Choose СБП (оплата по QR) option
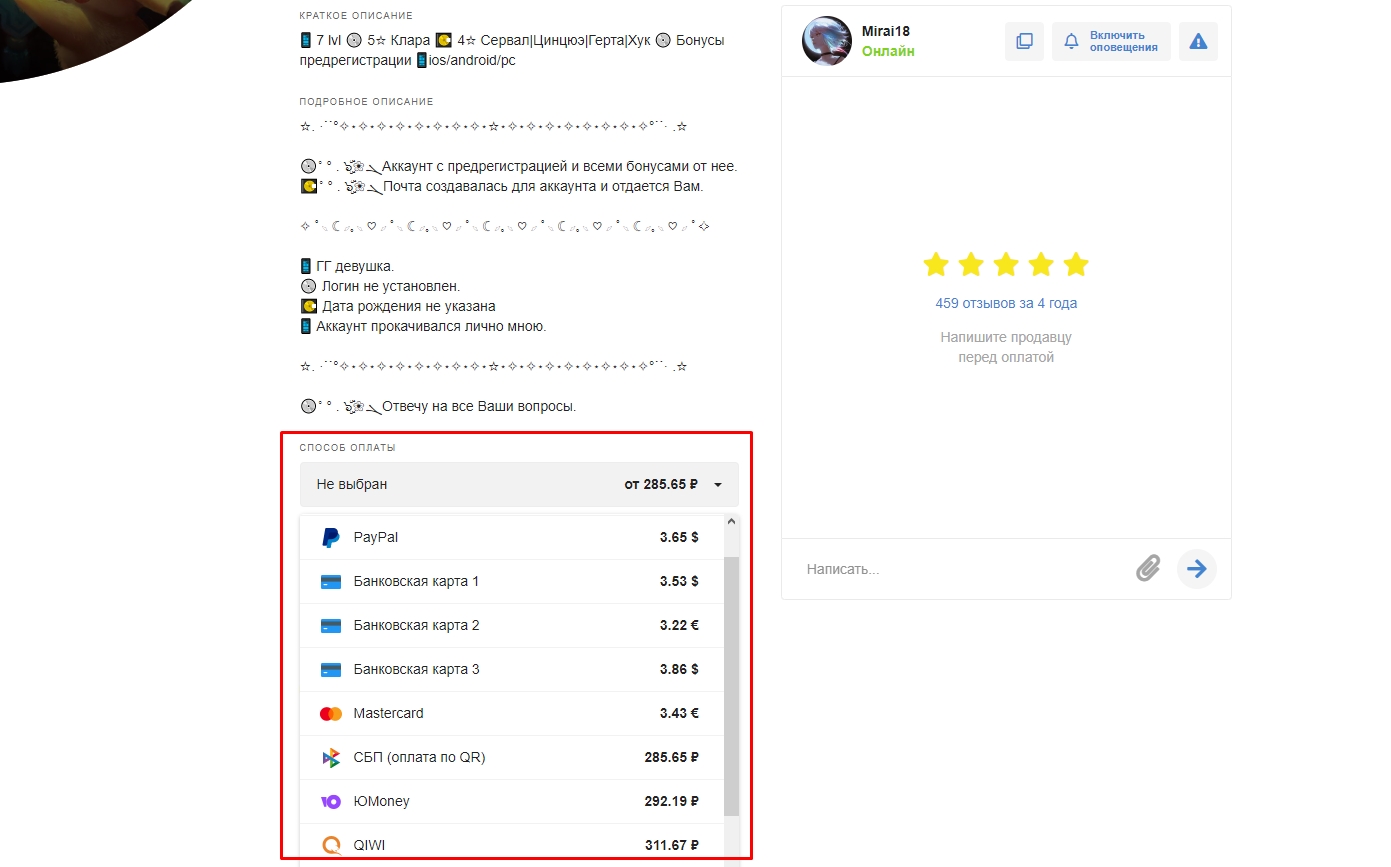Image resolution: width=1391 pixels, height=867 pixels. click(x=511, y=758)
